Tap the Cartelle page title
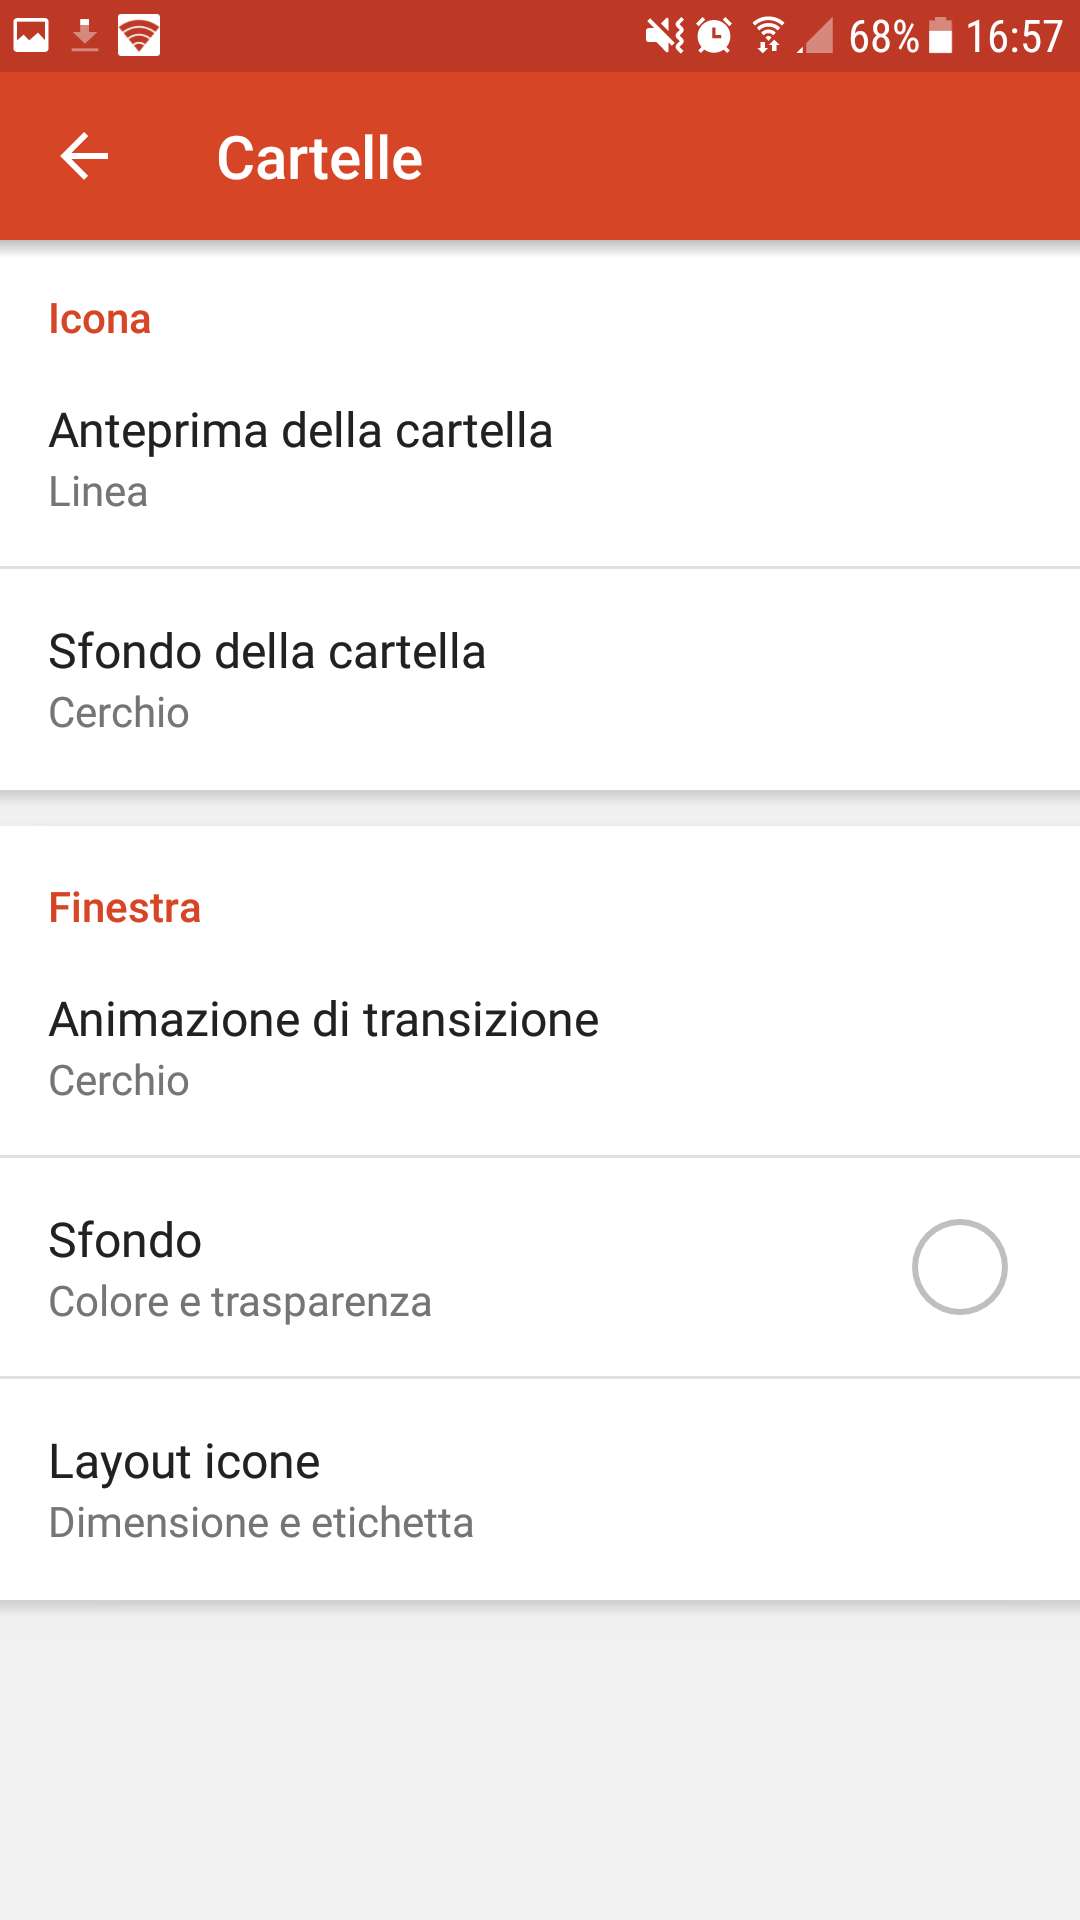 (320, 158)
